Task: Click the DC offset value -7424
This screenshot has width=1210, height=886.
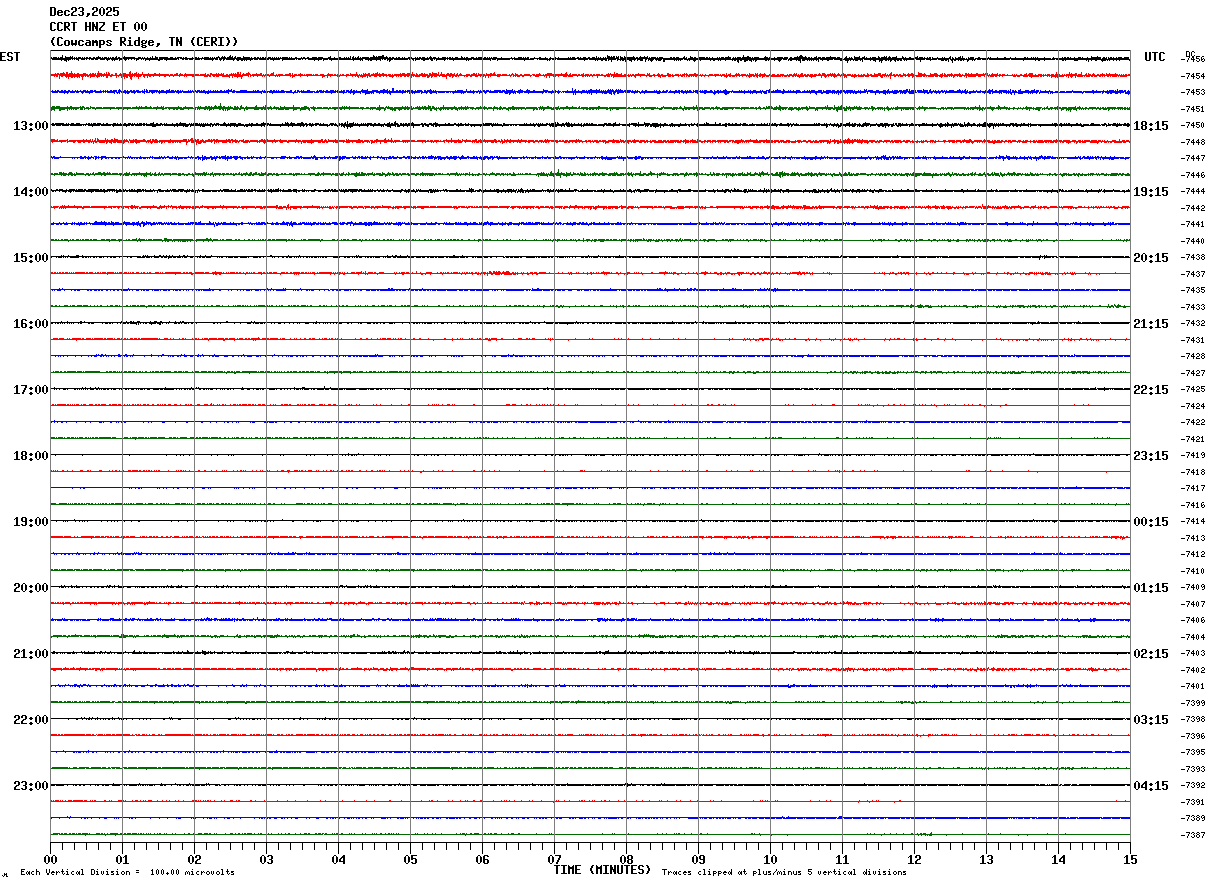Action: 1192,406
